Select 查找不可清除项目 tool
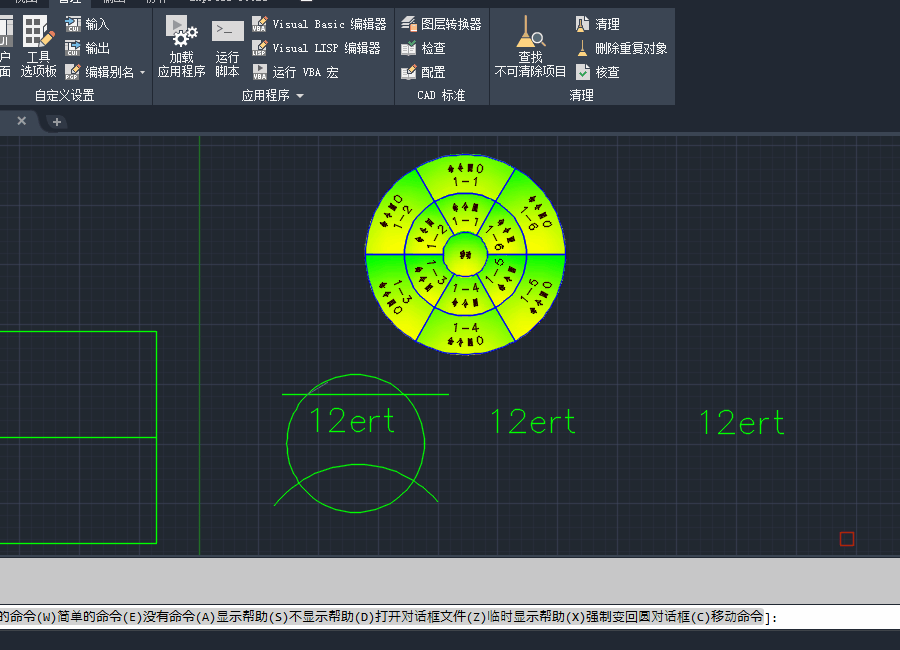The height and width of the screenshot is (650, 900). click(x=530, y=47)
